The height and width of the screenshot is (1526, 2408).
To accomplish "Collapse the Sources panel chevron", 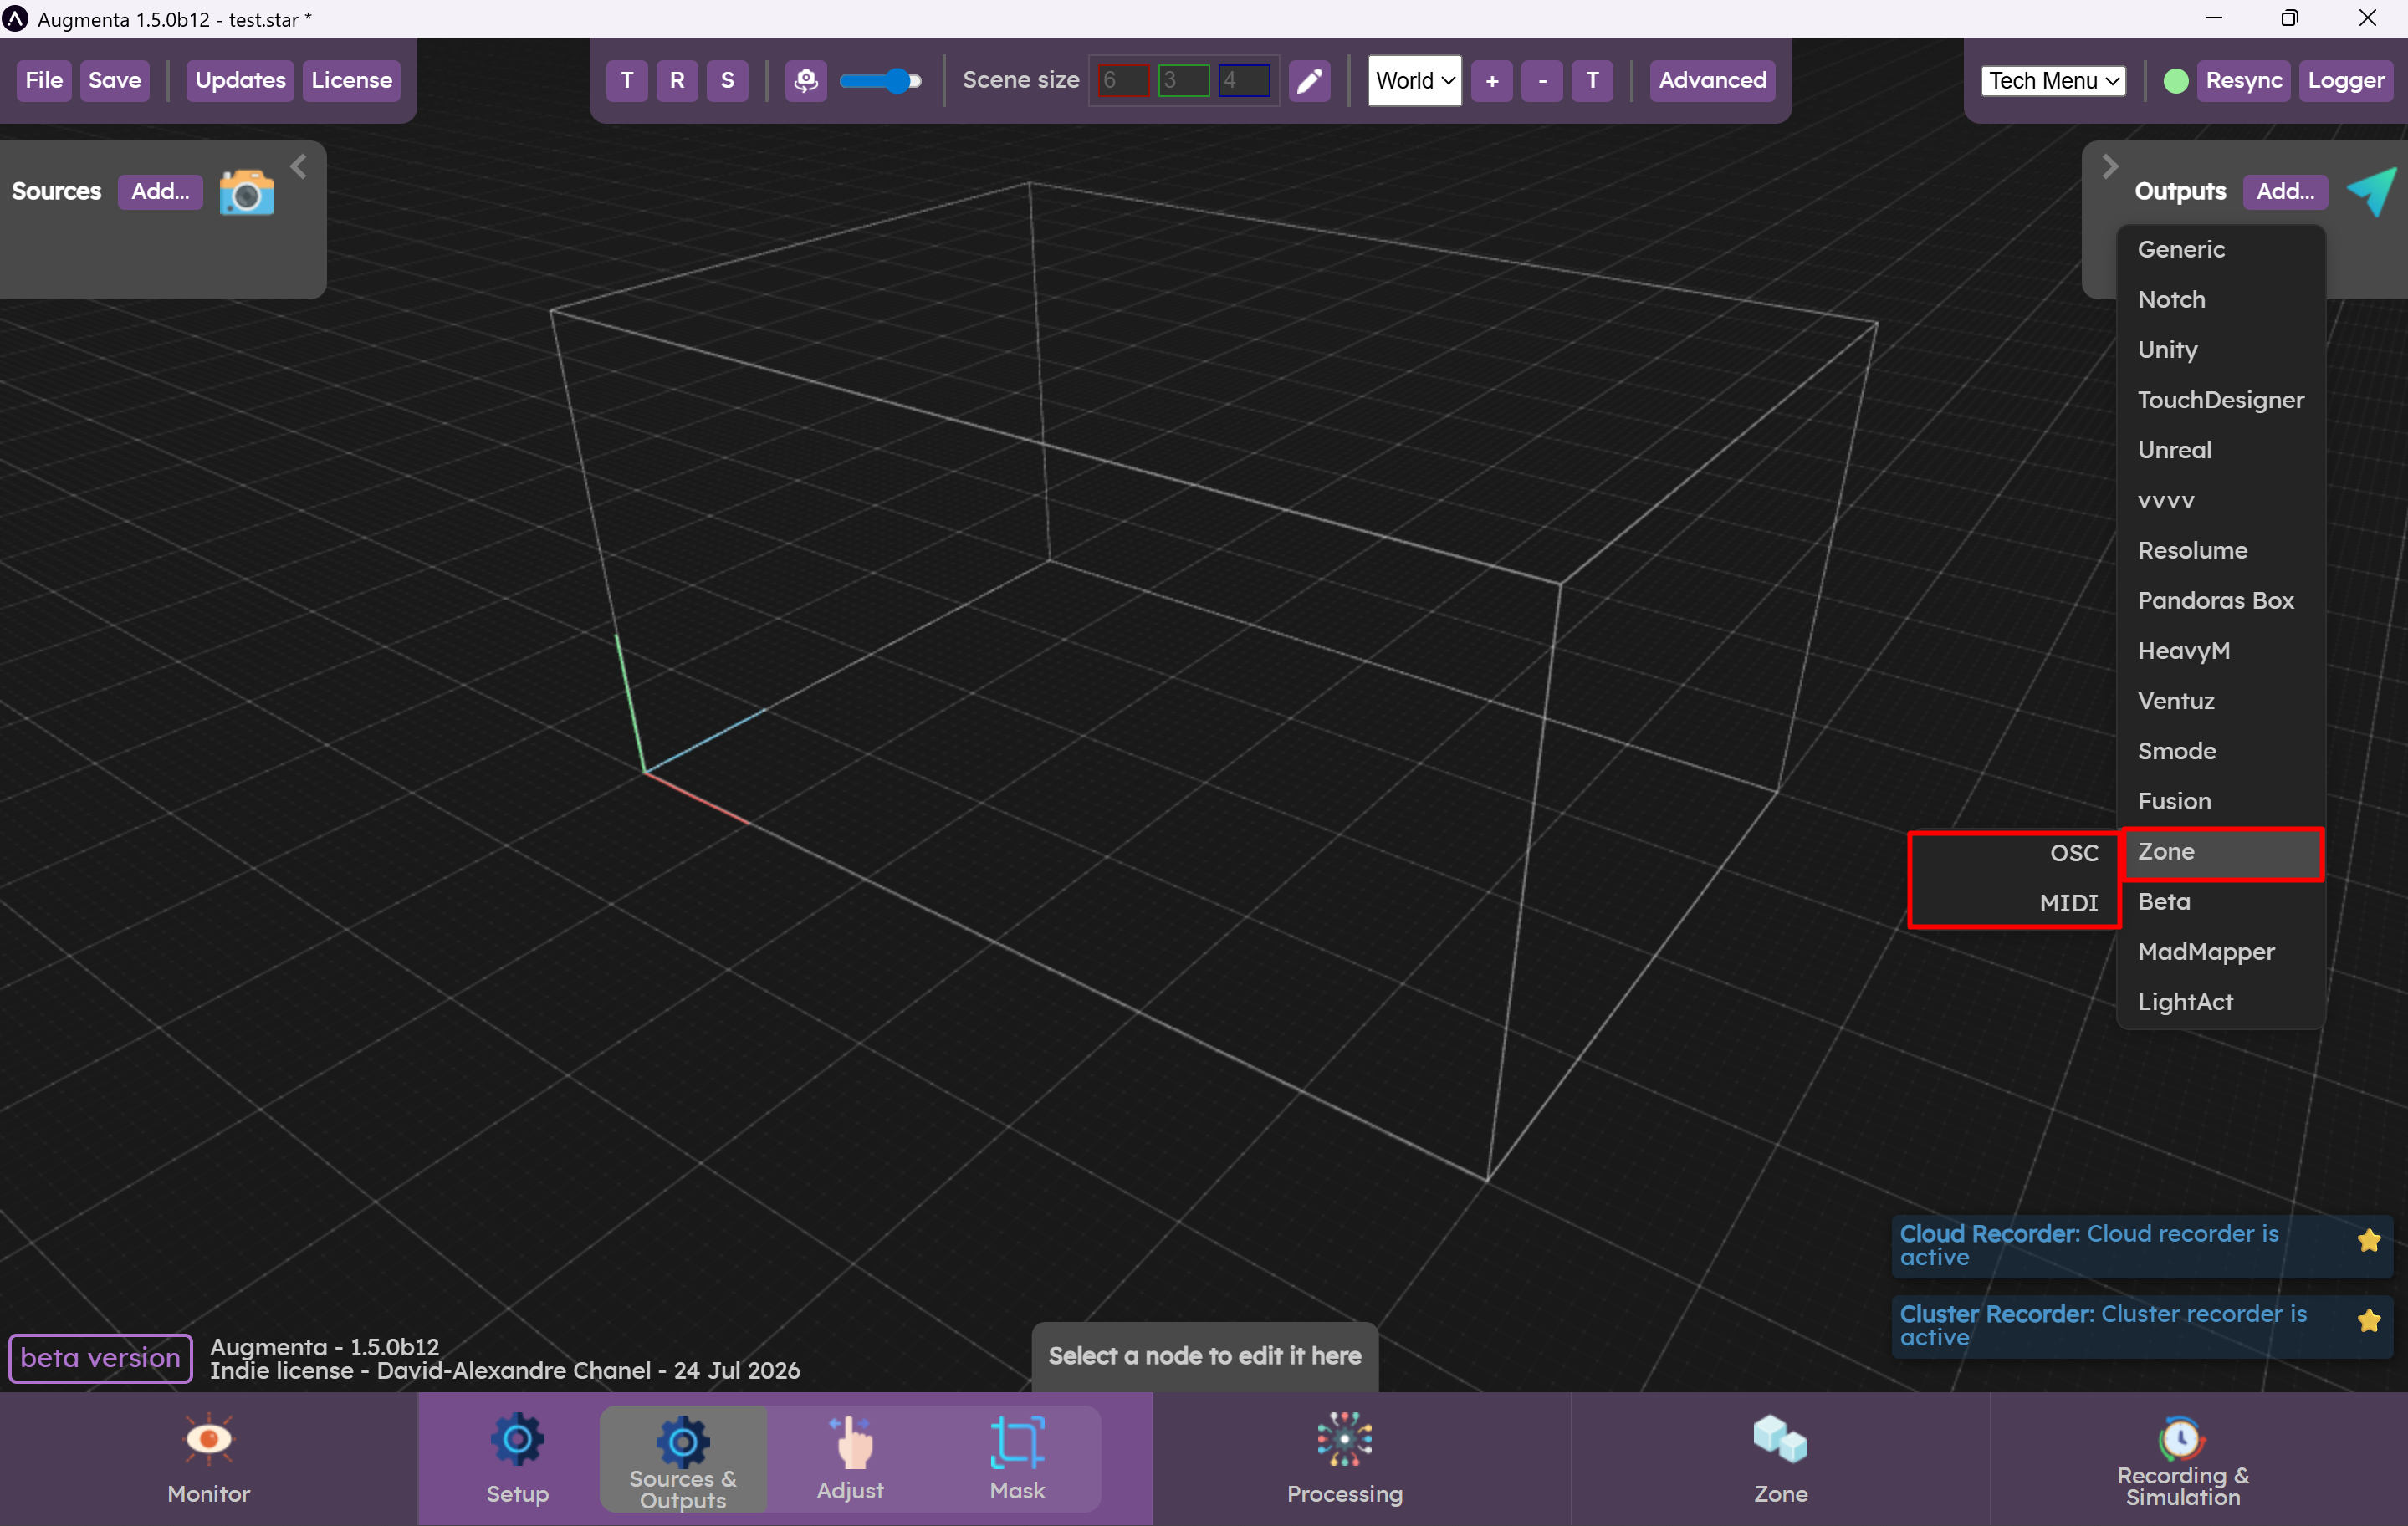I will [x=298, y=166].
